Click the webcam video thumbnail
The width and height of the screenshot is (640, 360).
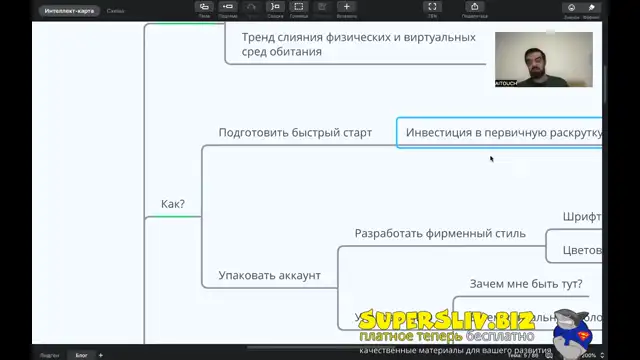[x=544, y=60]
